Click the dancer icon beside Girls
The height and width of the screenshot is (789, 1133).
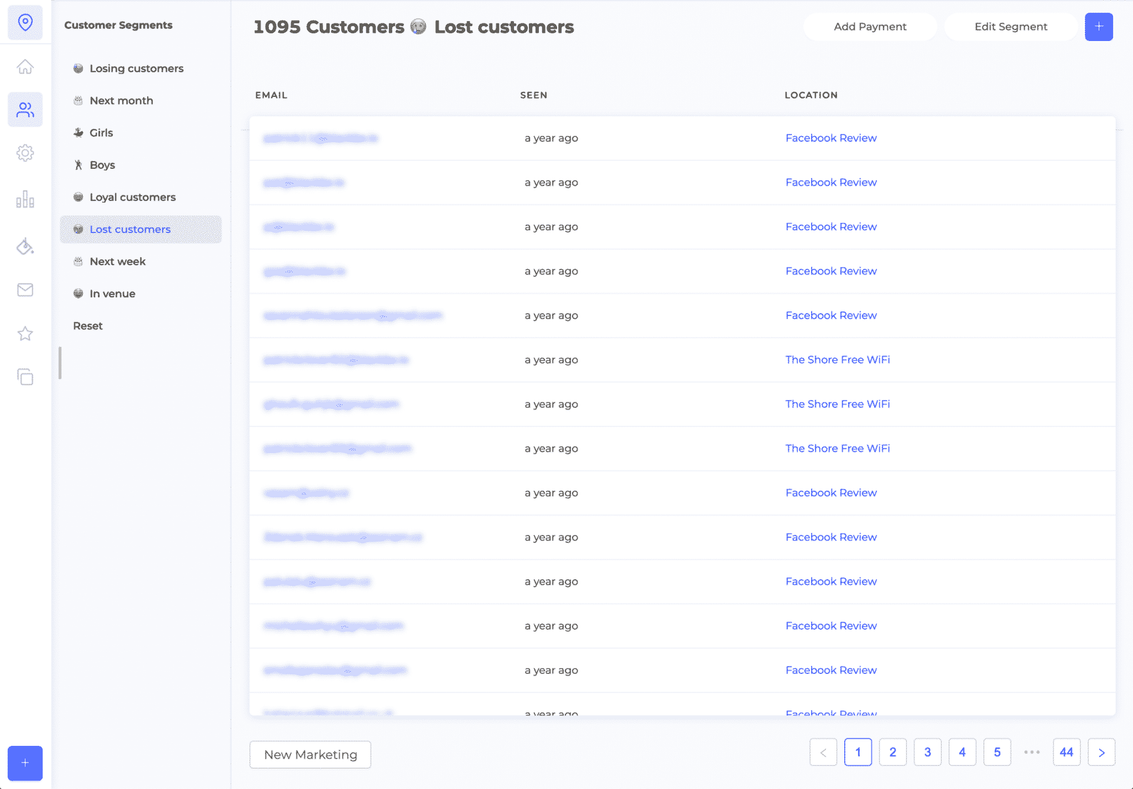(78, 133)
